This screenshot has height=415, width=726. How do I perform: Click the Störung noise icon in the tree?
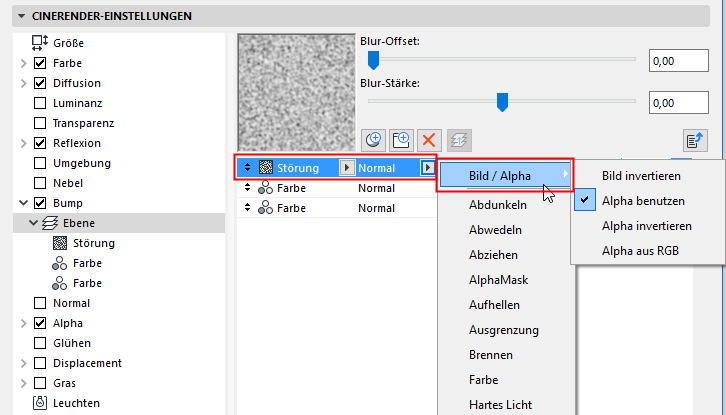tap(60, 243)
